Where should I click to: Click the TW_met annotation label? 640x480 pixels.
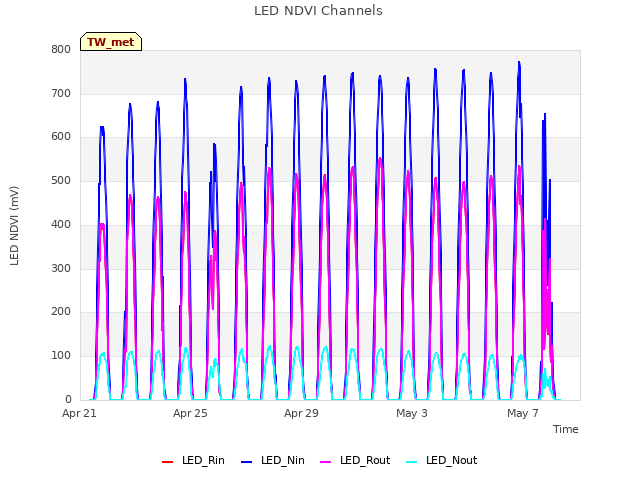point(111,42)
